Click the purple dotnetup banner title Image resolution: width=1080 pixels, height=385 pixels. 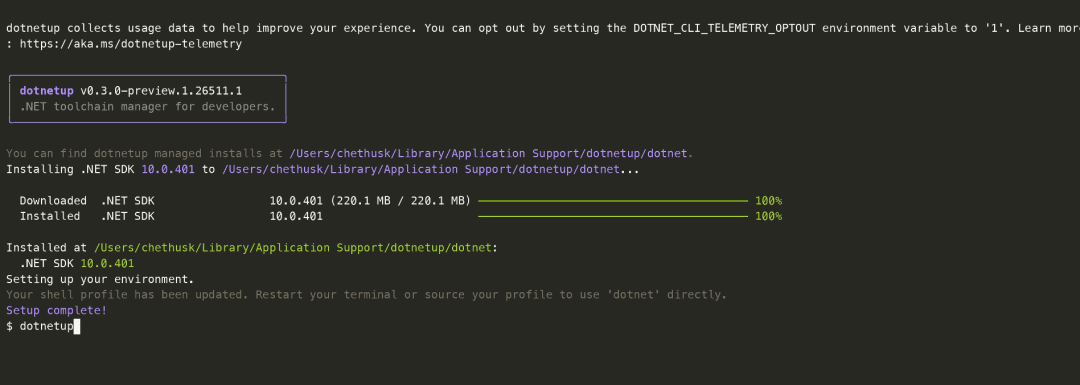(x=46, y=91)
